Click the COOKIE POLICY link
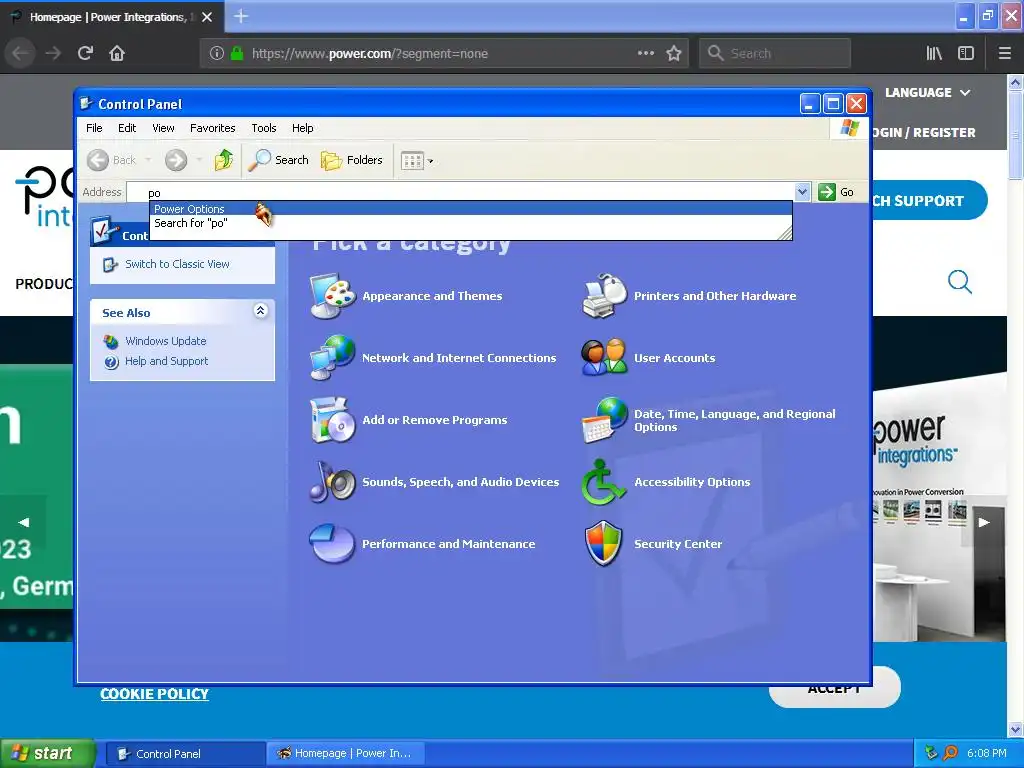The width and height of the screenshot is (1024, 768). 154,694
